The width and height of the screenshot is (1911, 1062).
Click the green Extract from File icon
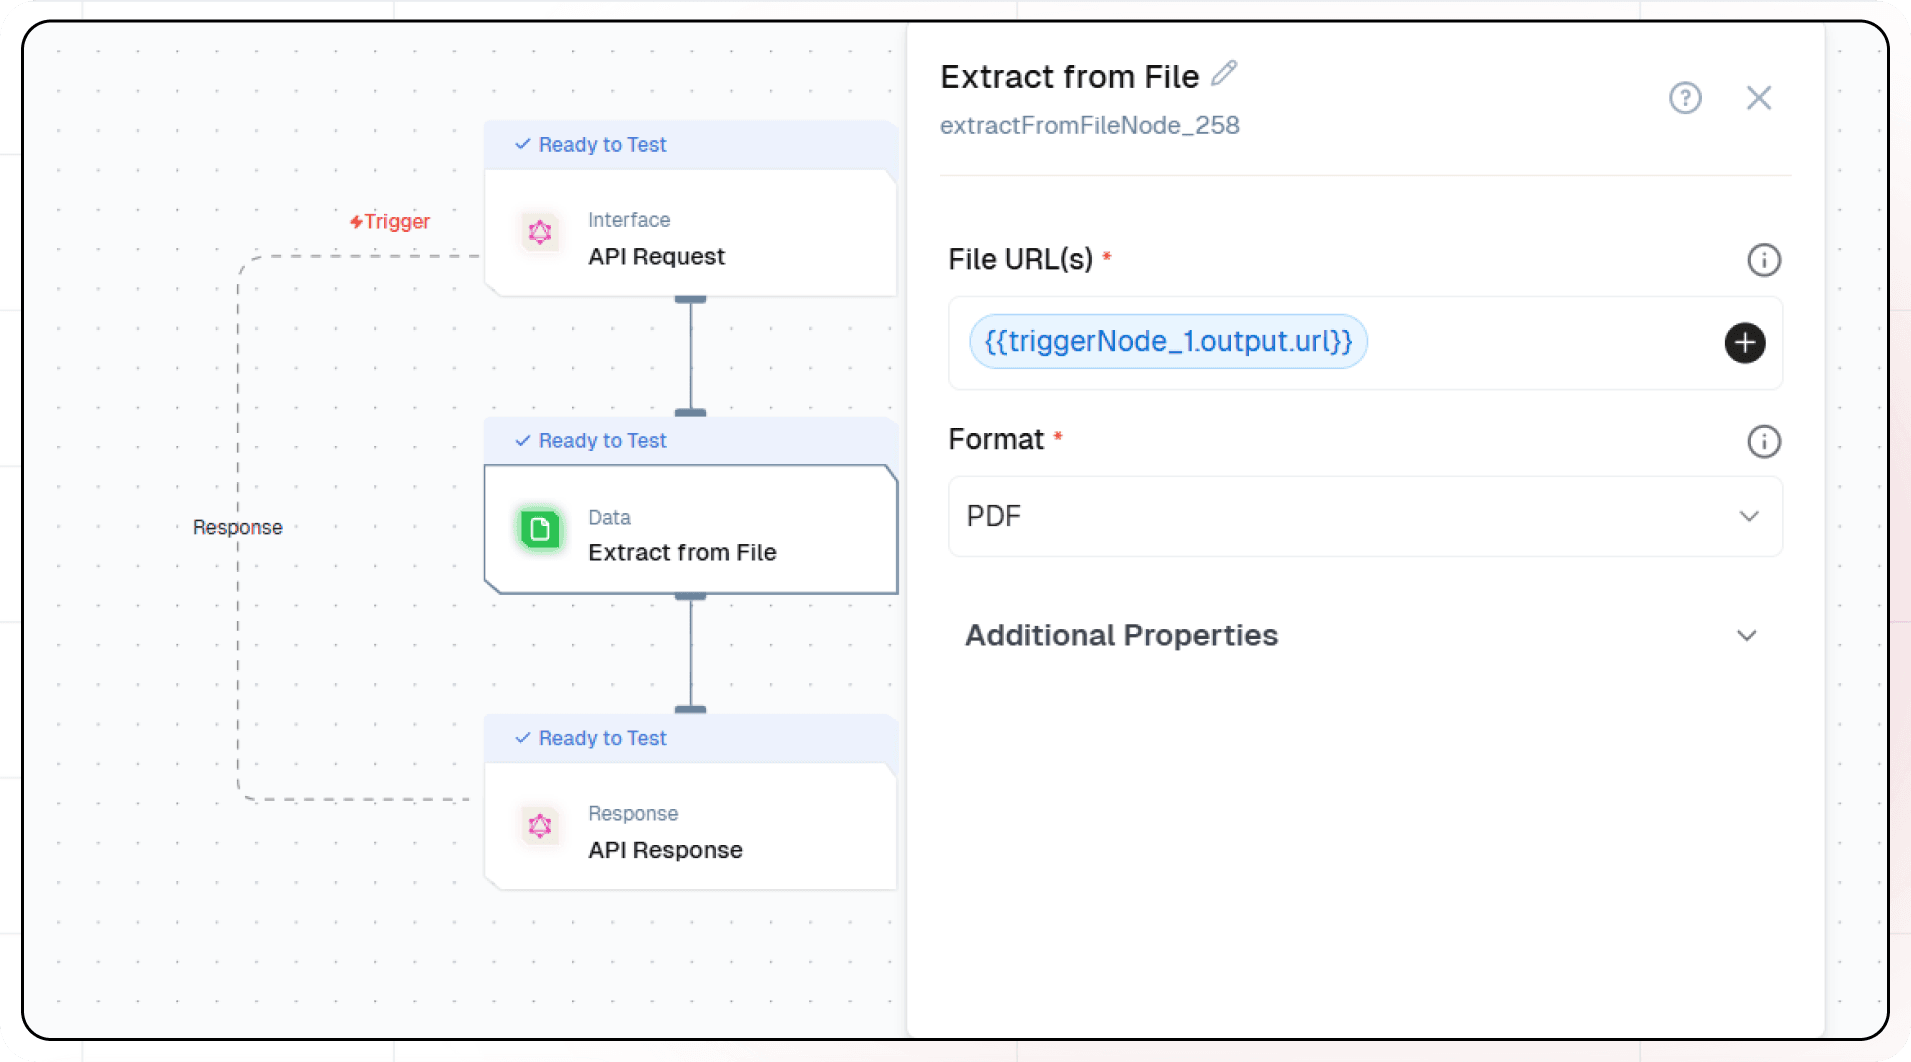[x=540, y=529]
